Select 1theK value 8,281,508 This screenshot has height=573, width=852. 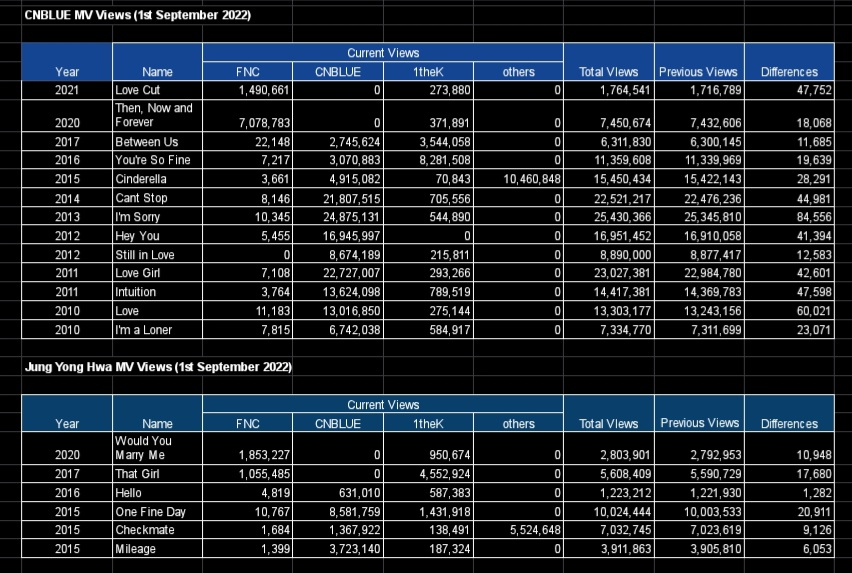pos(428,160)
